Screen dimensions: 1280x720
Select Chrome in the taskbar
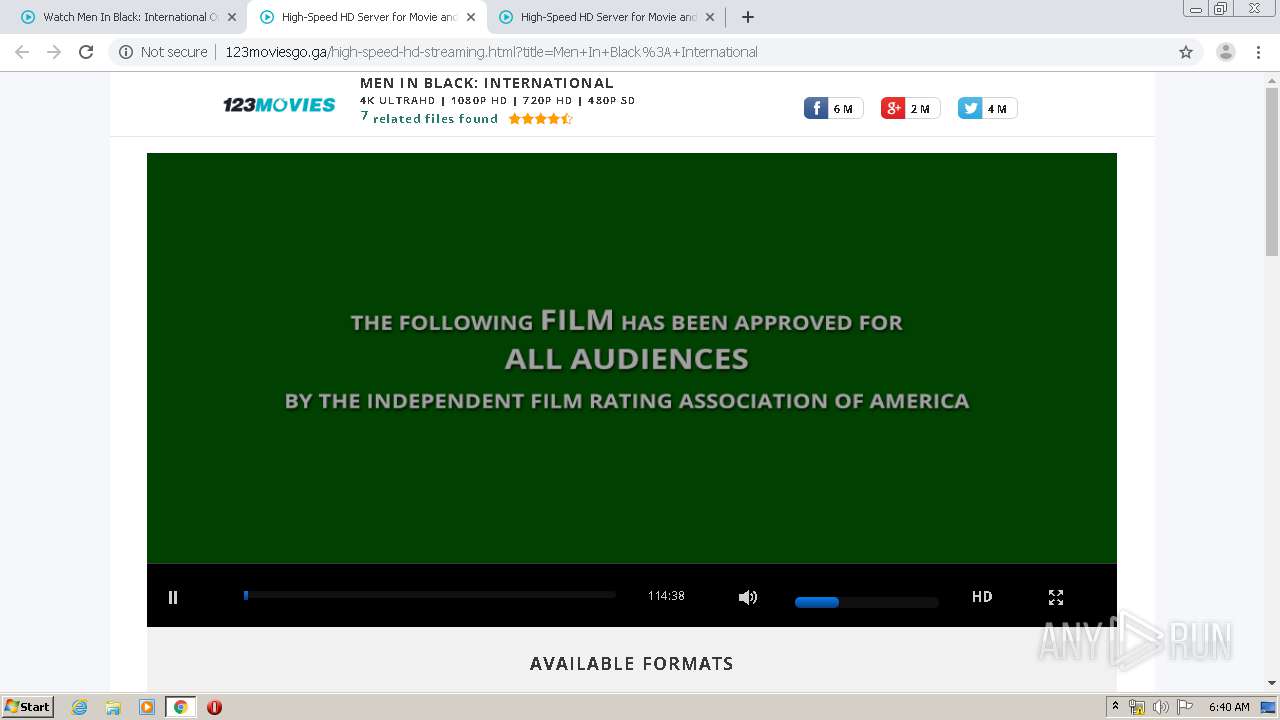180,707
